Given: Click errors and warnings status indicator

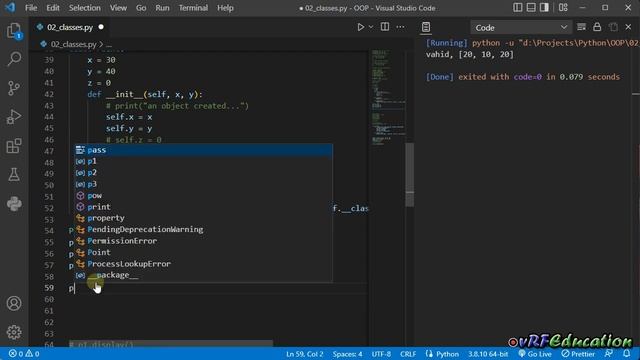Looking at the screenshot, I should tap(24, 354).
